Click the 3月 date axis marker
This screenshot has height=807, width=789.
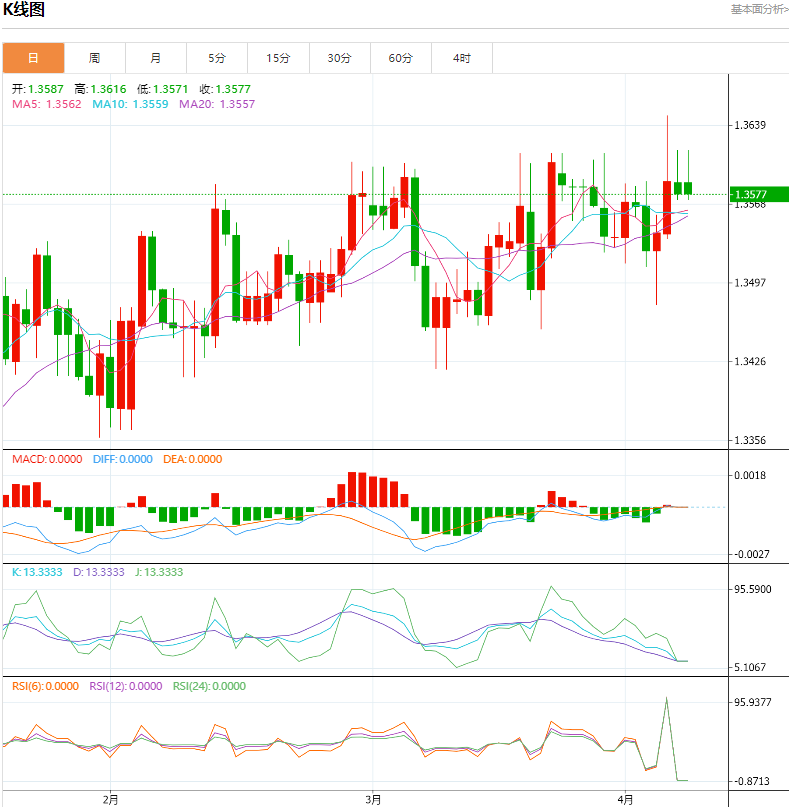pos(373,799)
